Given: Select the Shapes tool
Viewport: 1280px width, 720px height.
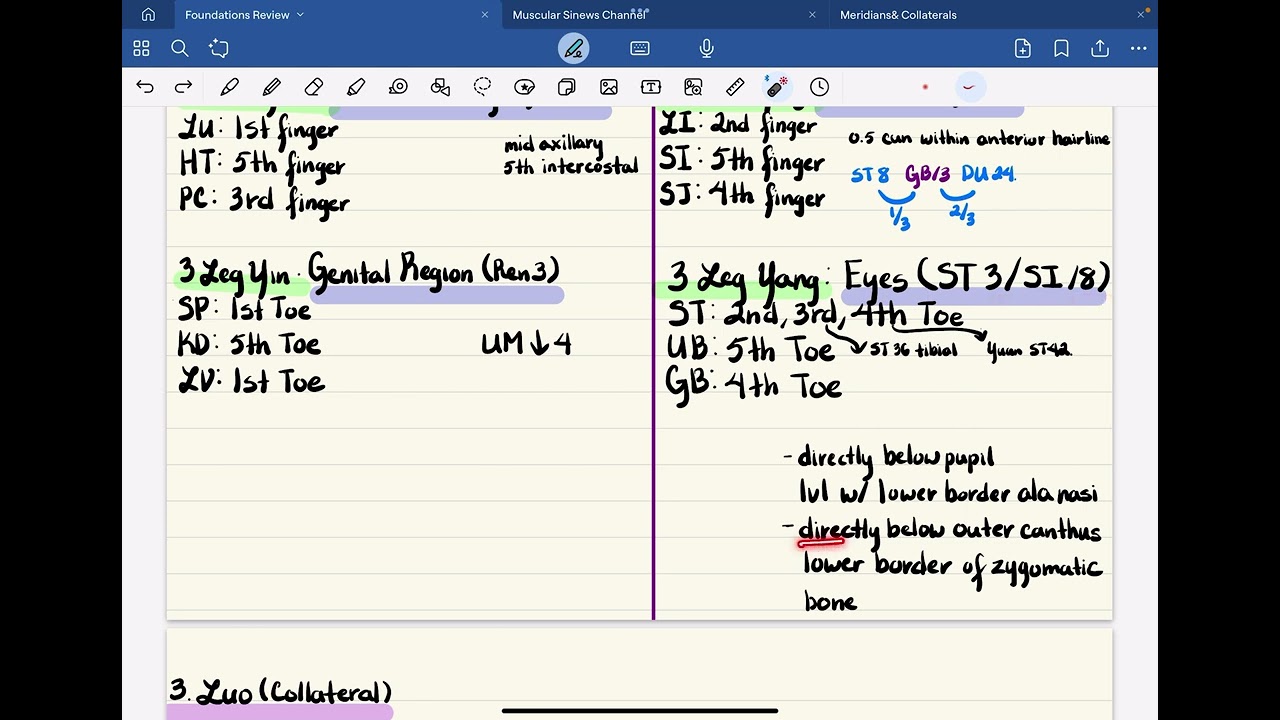Looking at the screenshot, I should tap(440, 87).
